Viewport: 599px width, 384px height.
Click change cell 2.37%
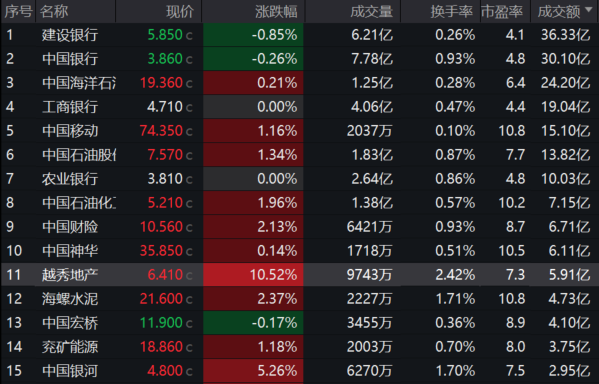tap(253, 299)
